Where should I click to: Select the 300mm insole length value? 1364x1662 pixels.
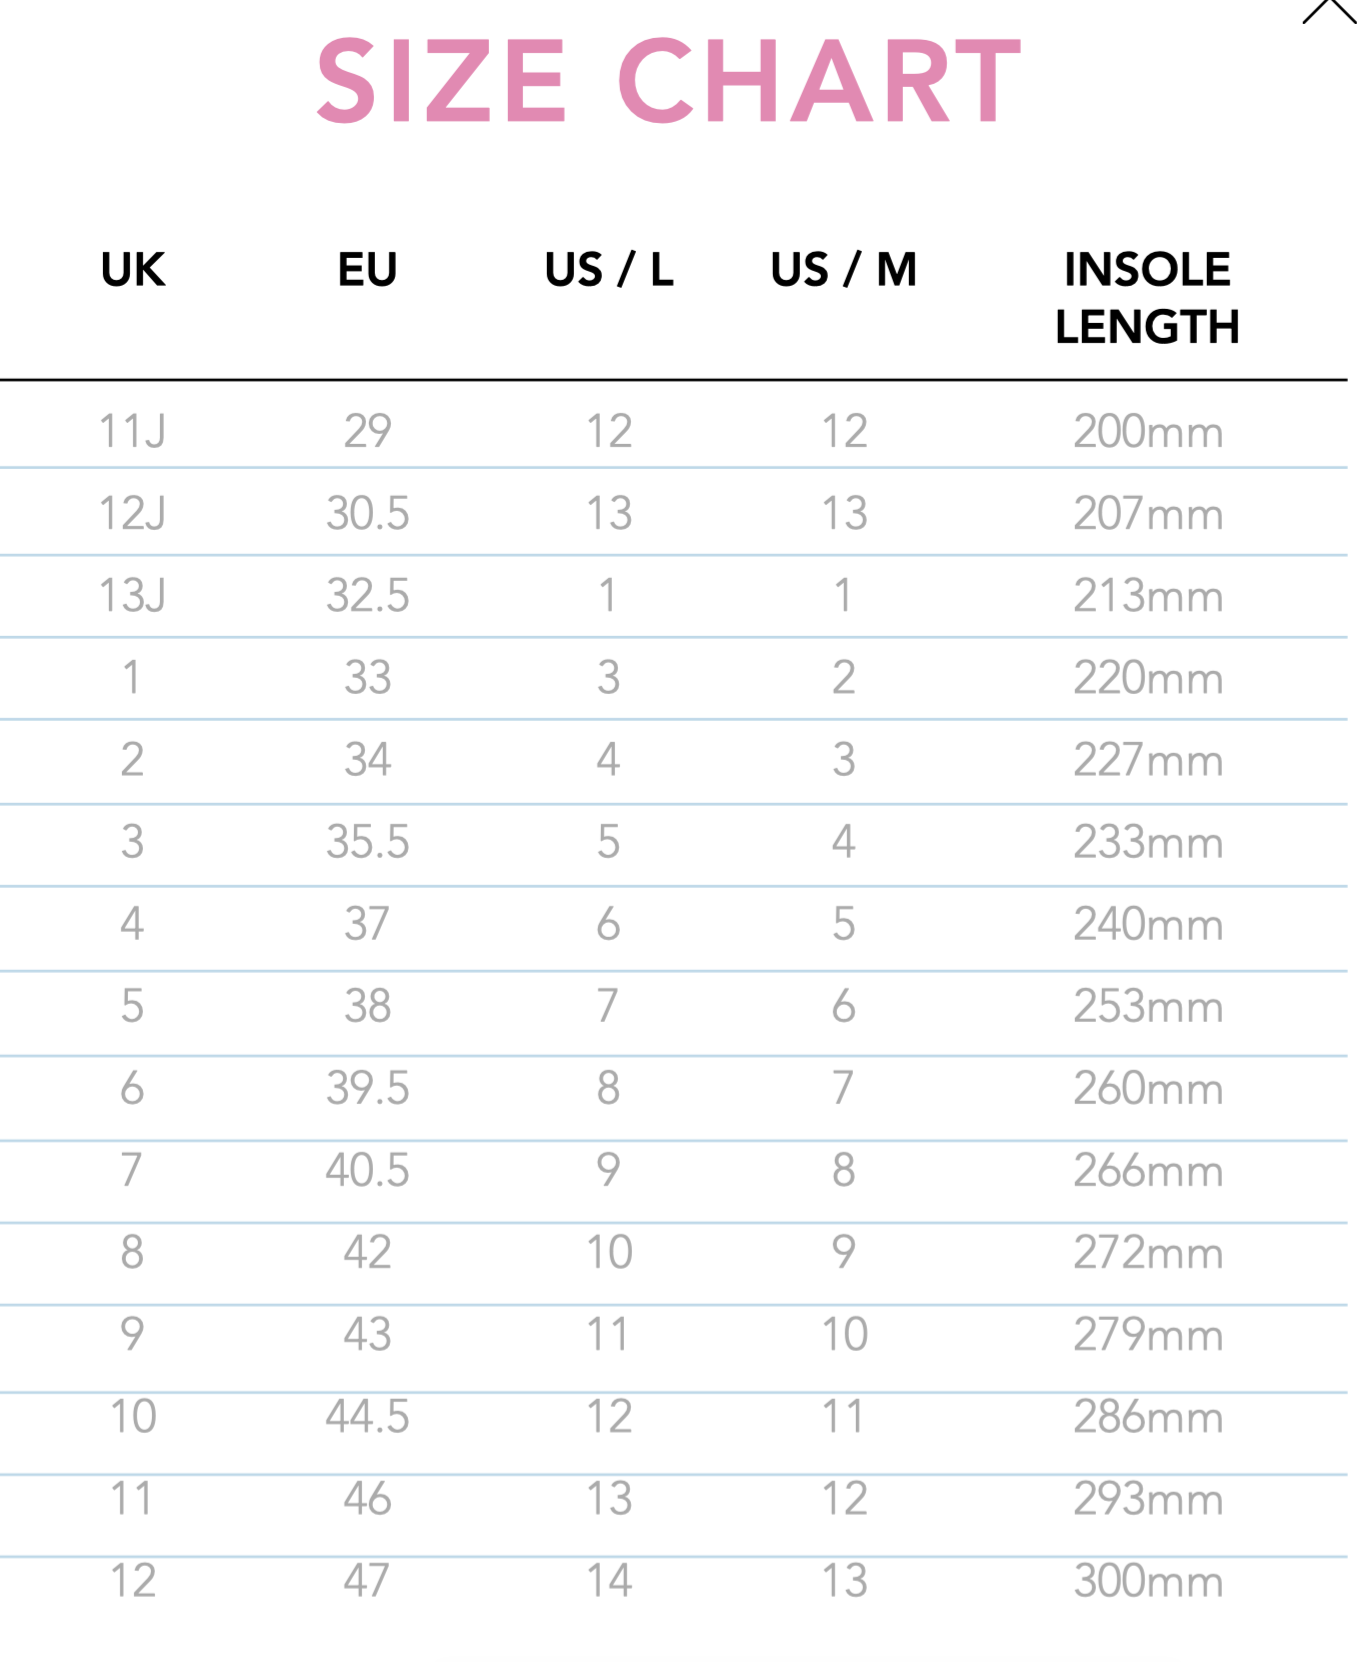1148,1581
